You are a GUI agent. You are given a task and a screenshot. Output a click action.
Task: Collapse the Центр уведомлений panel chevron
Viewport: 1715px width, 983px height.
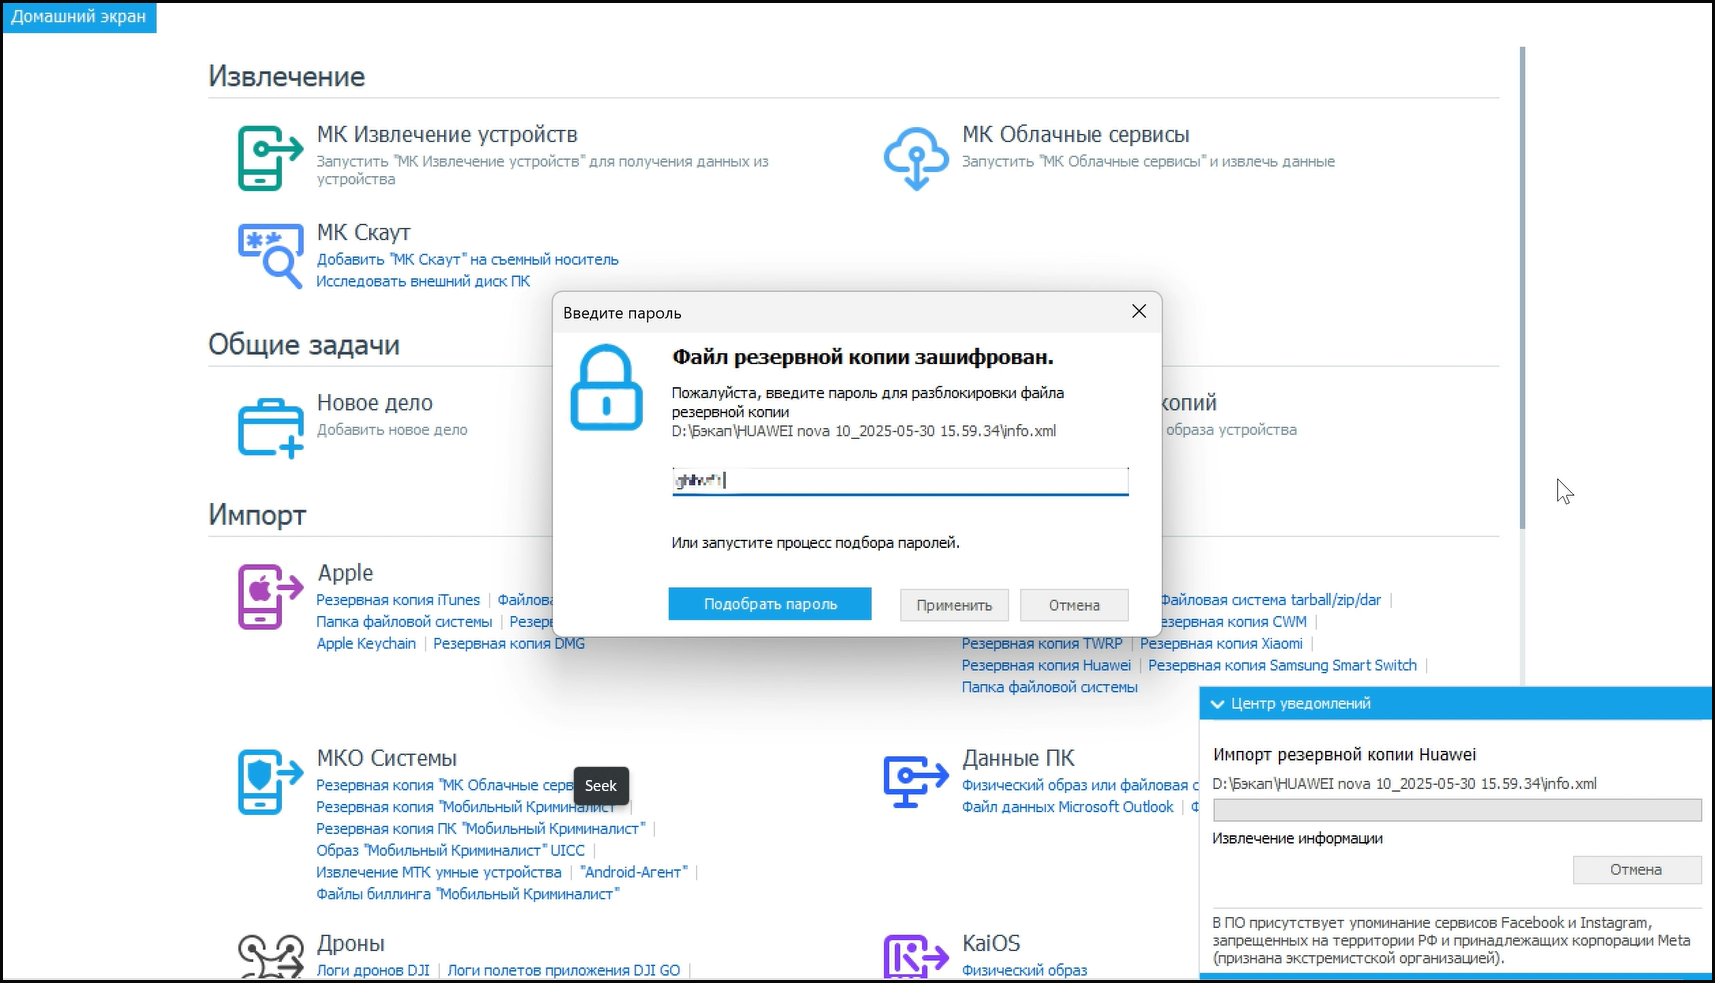[1217, 704]
